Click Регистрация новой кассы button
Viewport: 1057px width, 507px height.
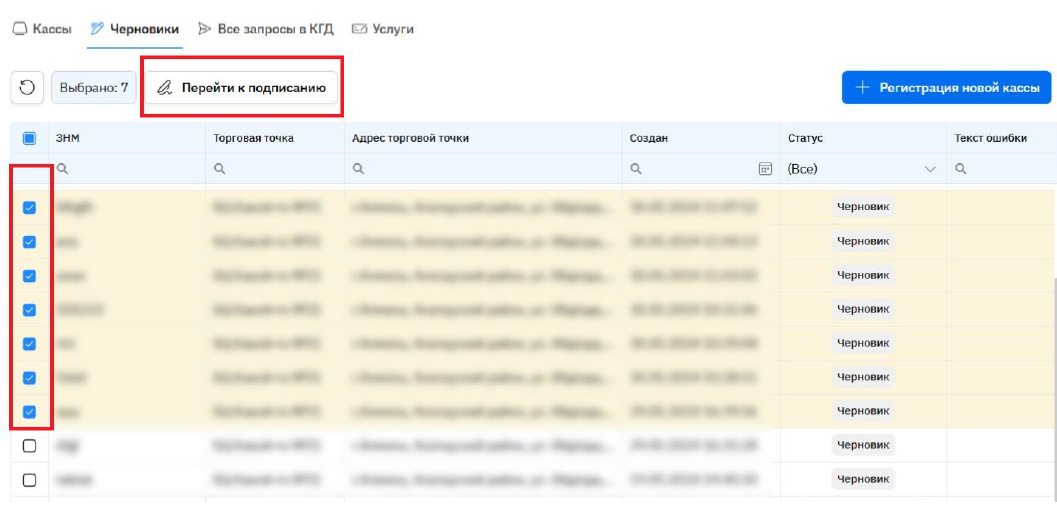pos(946,88)
